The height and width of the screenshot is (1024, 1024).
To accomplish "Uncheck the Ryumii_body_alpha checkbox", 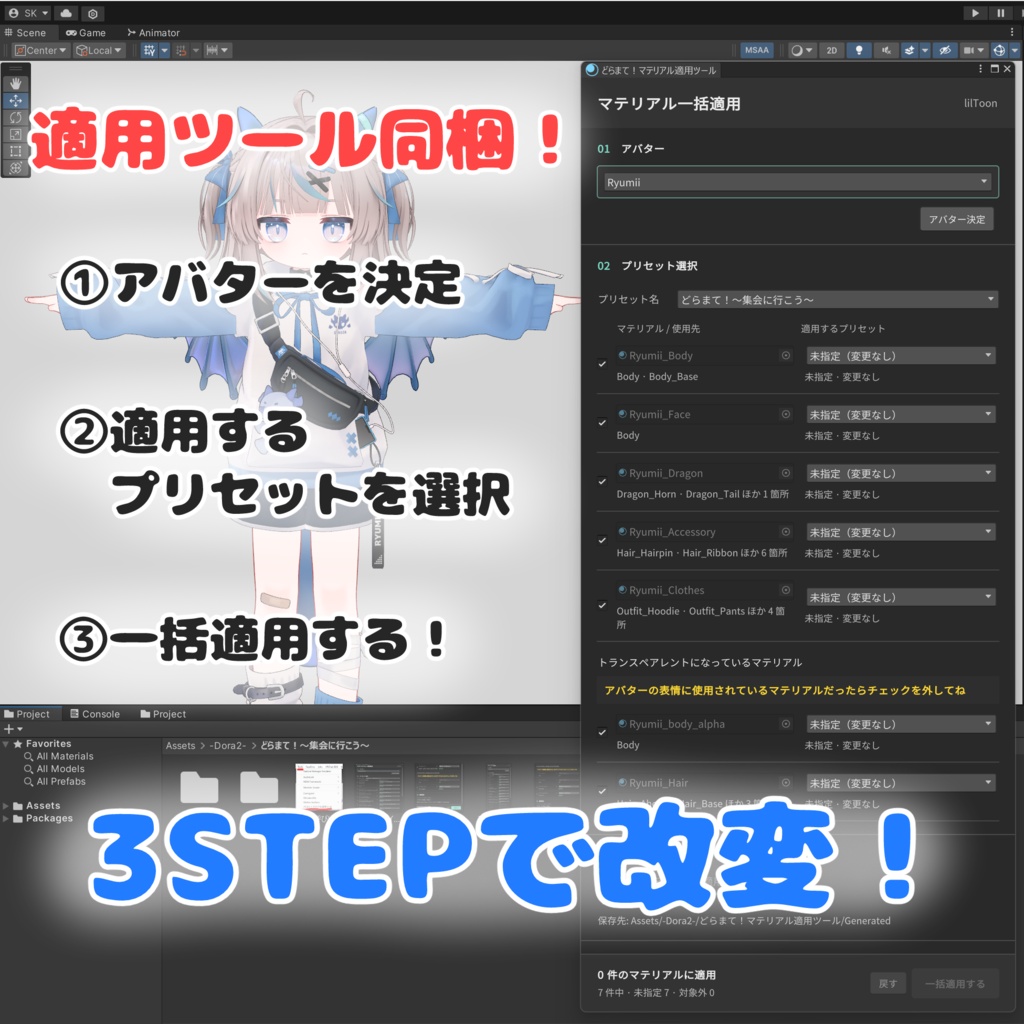I will click(x=602, y=732).
